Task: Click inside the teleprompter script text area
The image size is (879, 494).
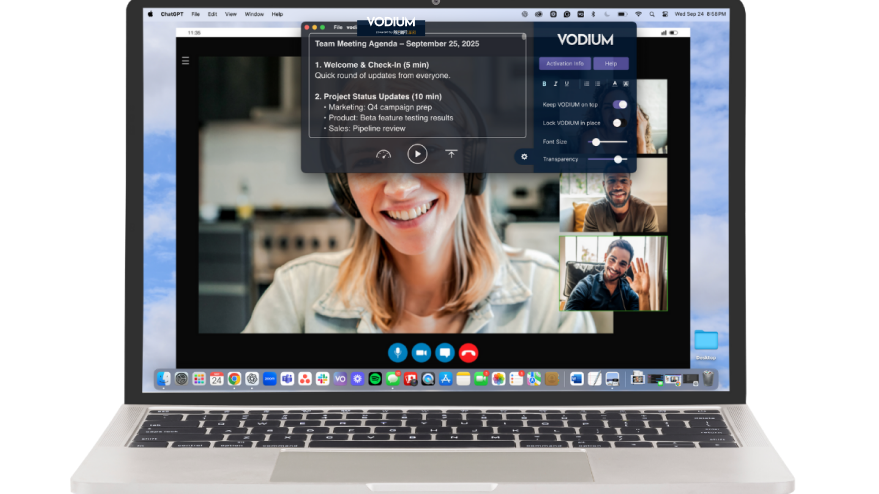Action: point(417,86)
